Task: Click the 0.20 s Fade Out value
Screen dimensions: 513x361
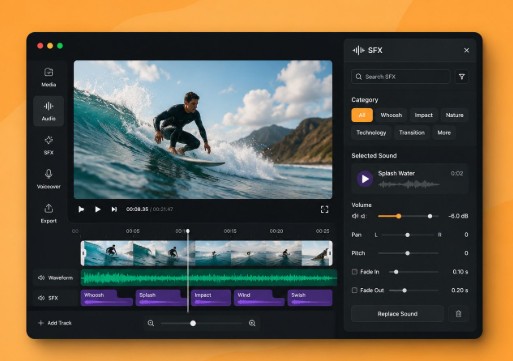Action: tap(459, 290)
